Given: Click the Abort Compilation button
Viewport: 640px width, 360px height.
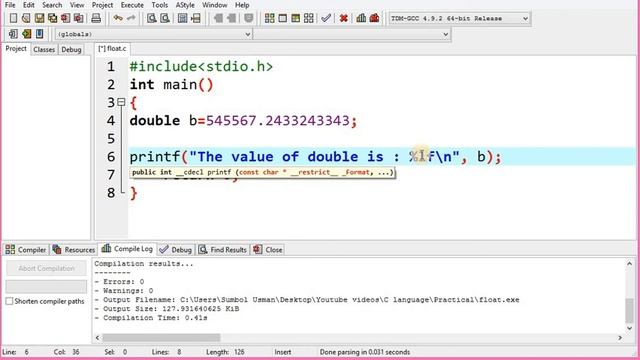Looking at the screenshot, I should (x=46, y=268).
